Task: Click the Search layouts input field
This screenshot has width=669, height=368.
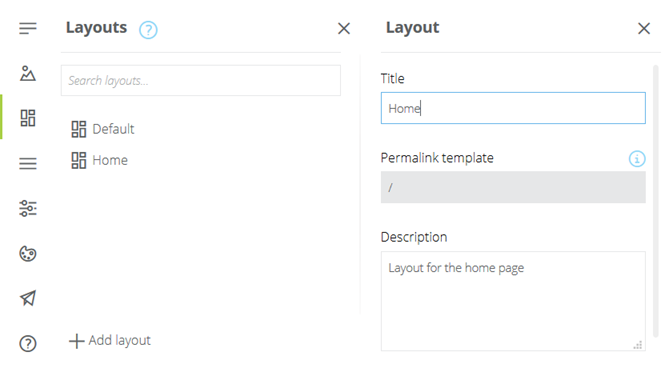Action: (x=201, y=81)
